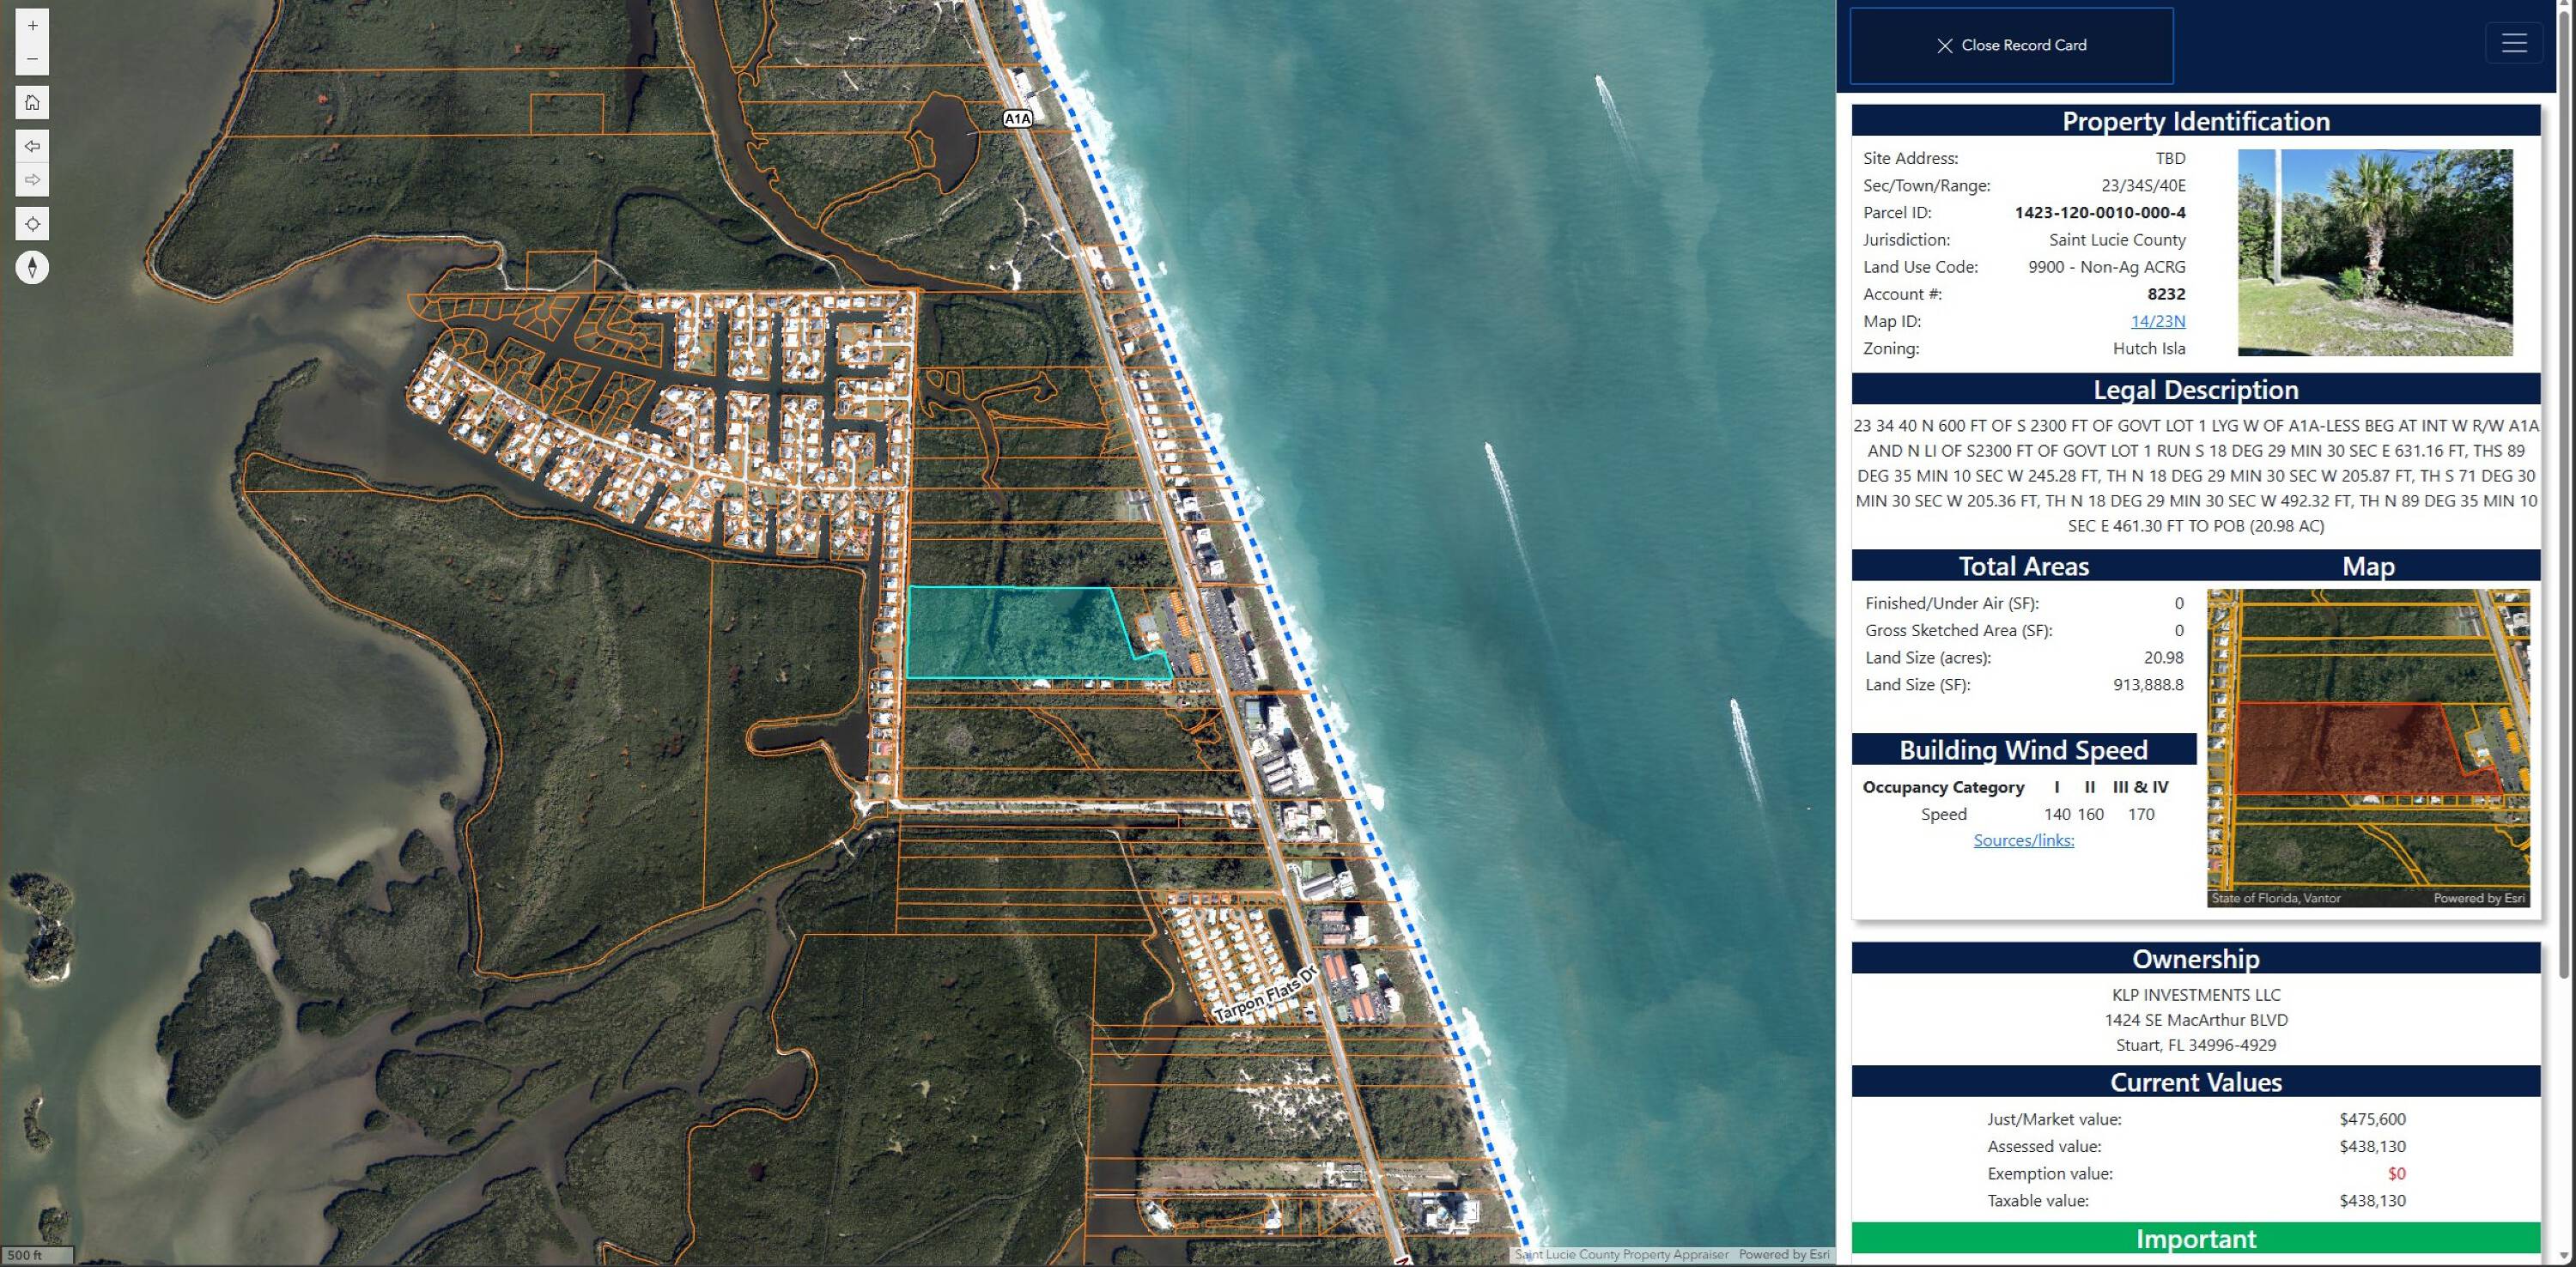Open the hamburger menu icon
2576x1267 pixels.
(x=2514, y=43)
